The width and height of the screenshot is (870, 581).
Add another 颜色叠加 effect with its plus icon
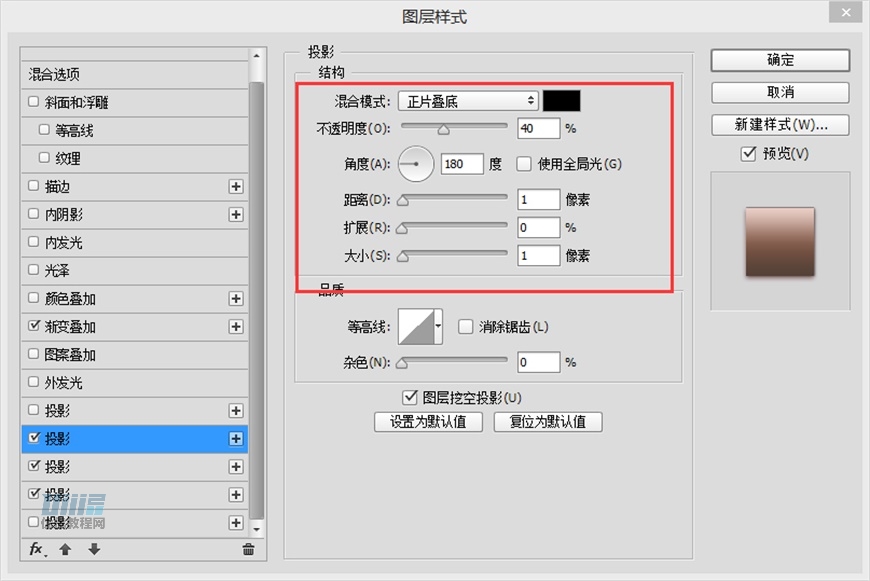click(x=236, y=299)
